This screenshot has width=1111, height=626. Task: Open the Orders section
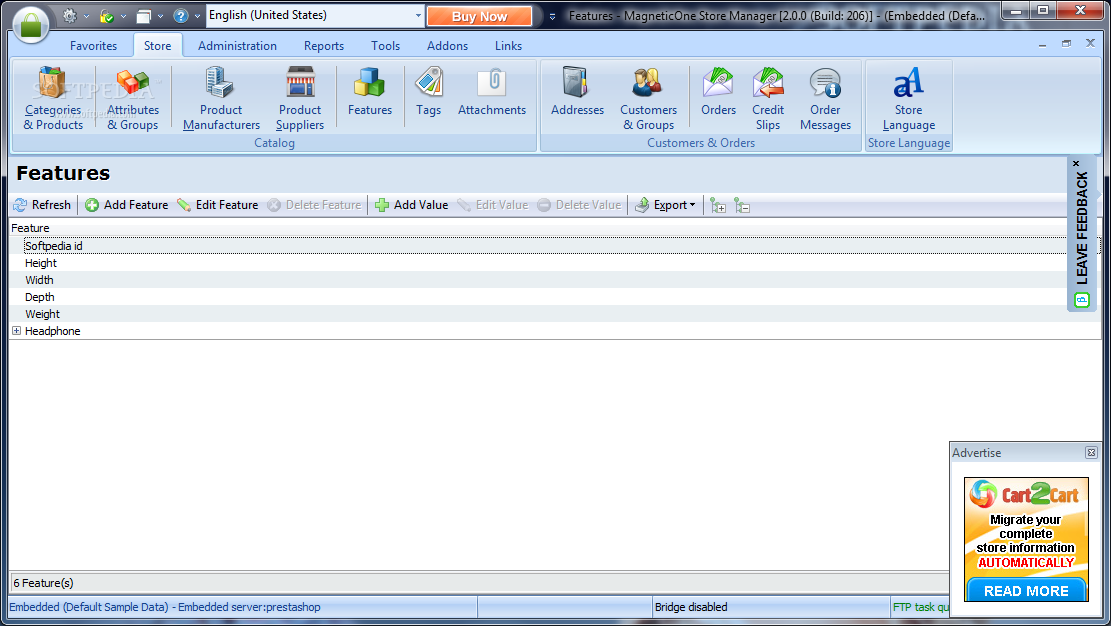(x=718, y=91)
